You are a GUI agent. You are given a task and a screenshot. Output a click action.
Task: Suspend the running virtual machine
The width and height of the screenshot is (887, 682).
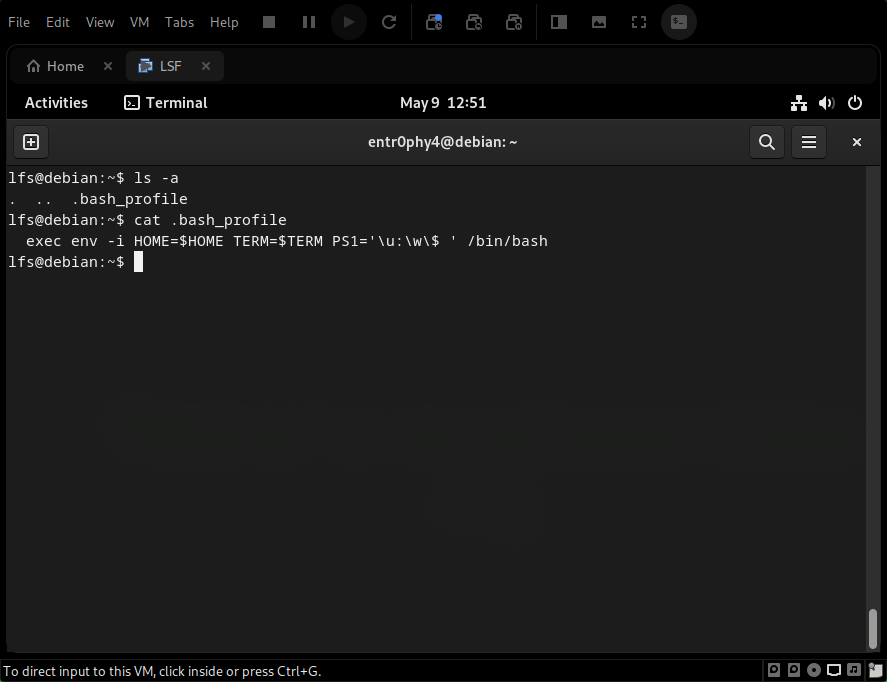point(308,21)
